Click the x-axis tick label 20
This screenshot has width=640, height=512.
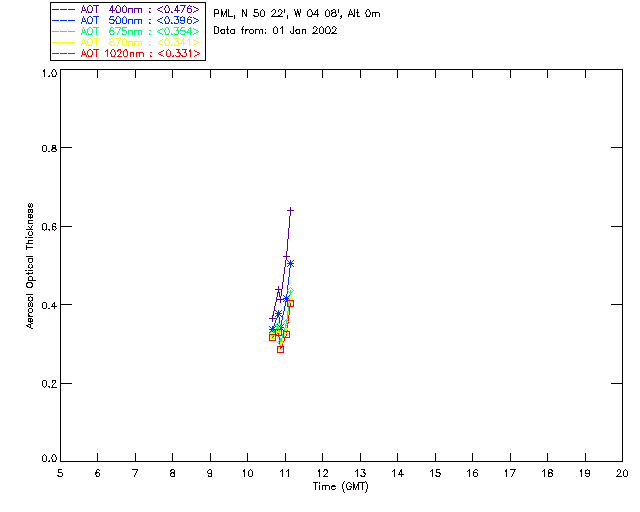[x=622, y=473]
